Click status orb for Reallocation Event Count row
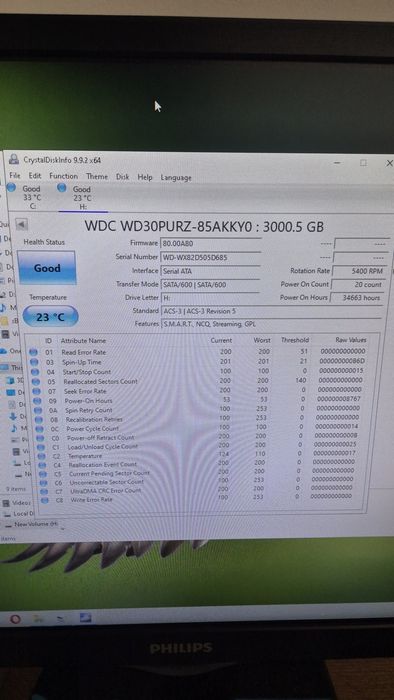 tap(43, 465)
